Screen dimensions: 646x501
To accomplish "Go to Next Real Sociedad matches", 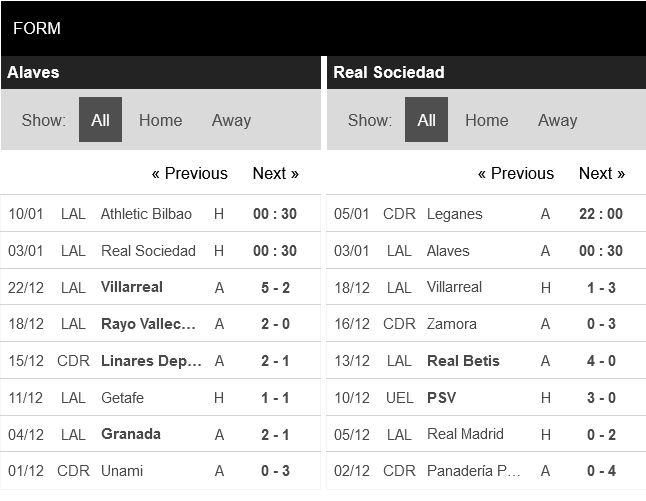I will click(601, 173).
